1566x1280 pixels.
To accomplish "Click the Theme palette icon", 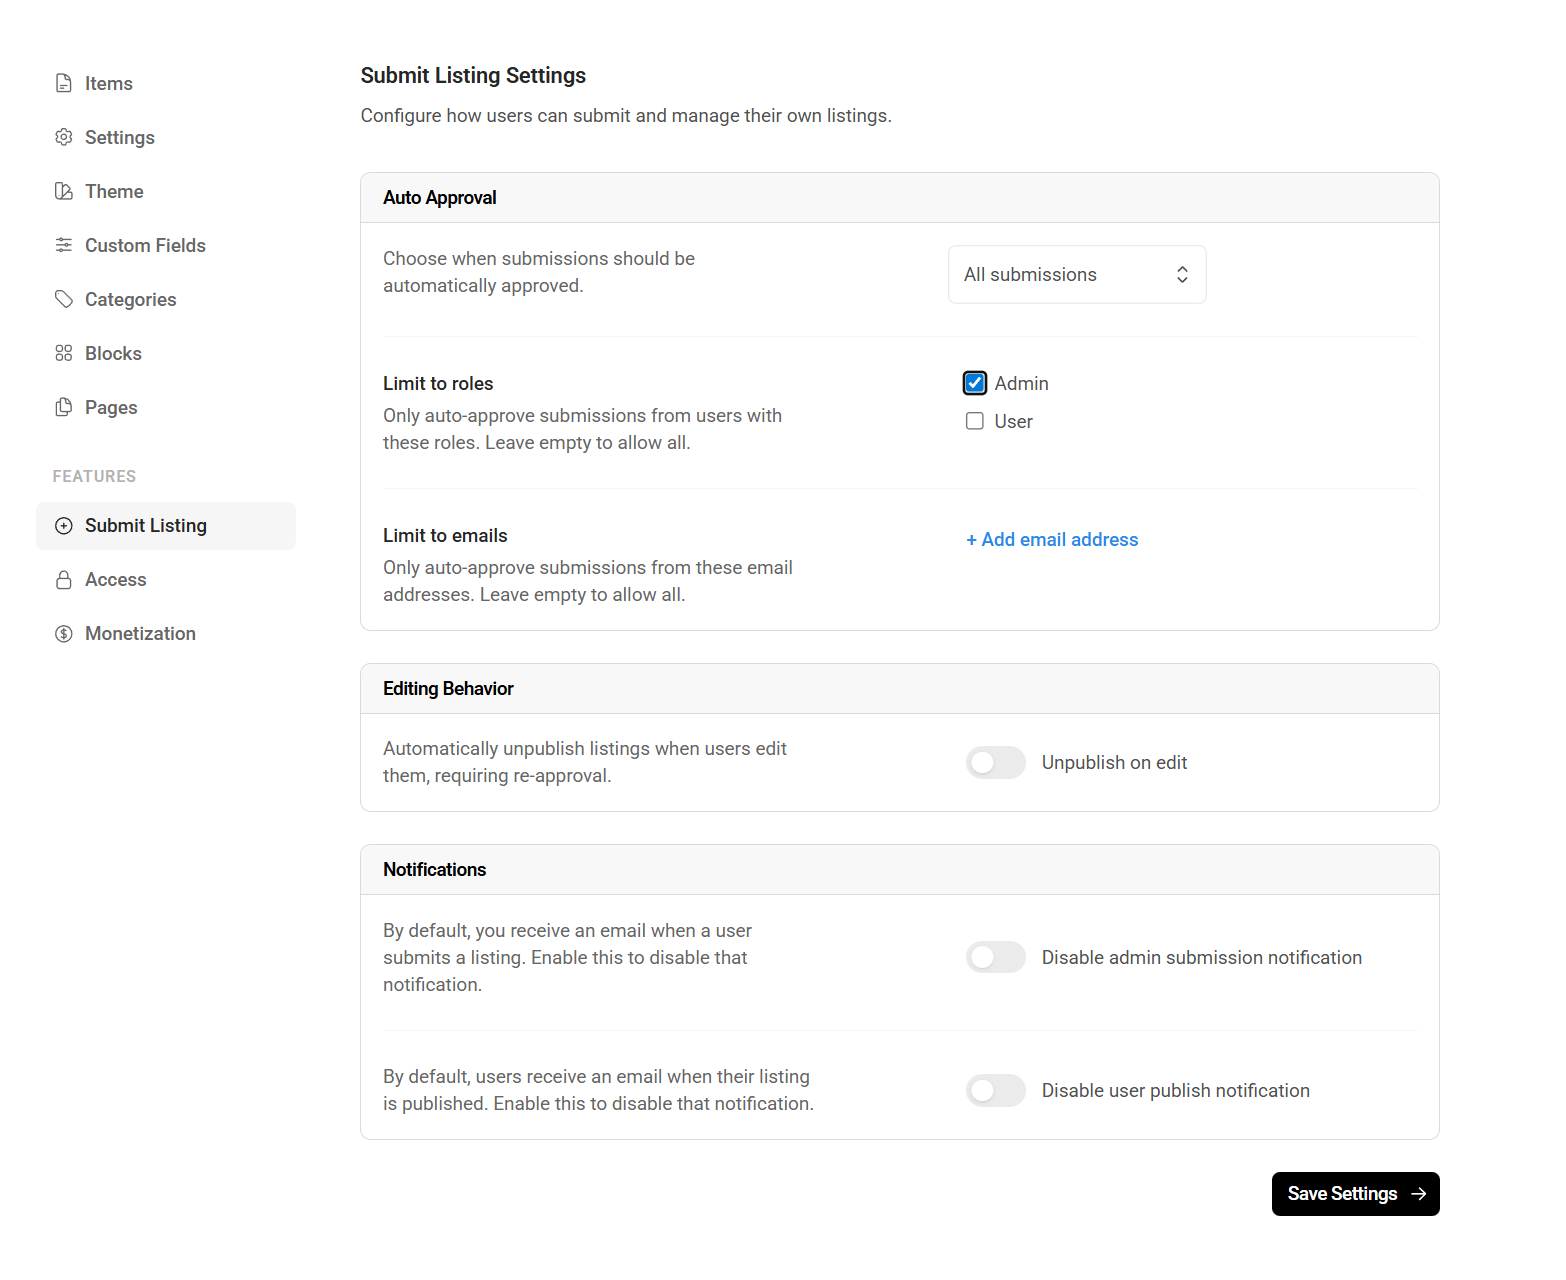I will click(x=64, y=191).
